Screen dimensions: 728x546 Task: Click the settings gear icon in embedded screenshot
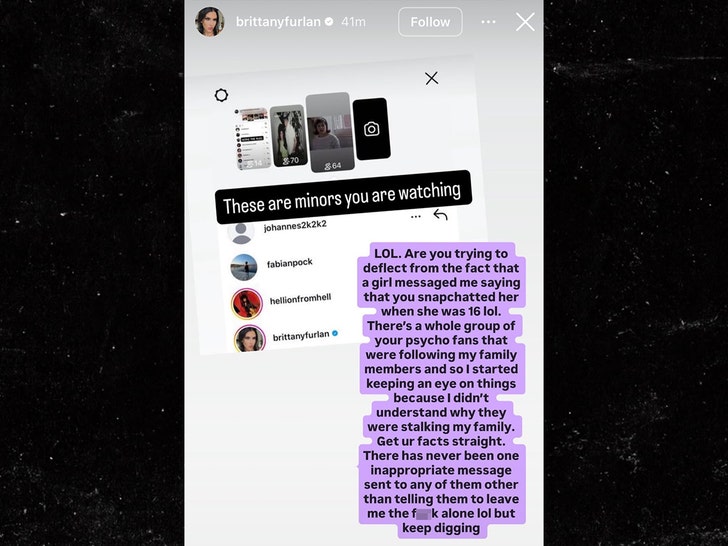coord(221,95)
